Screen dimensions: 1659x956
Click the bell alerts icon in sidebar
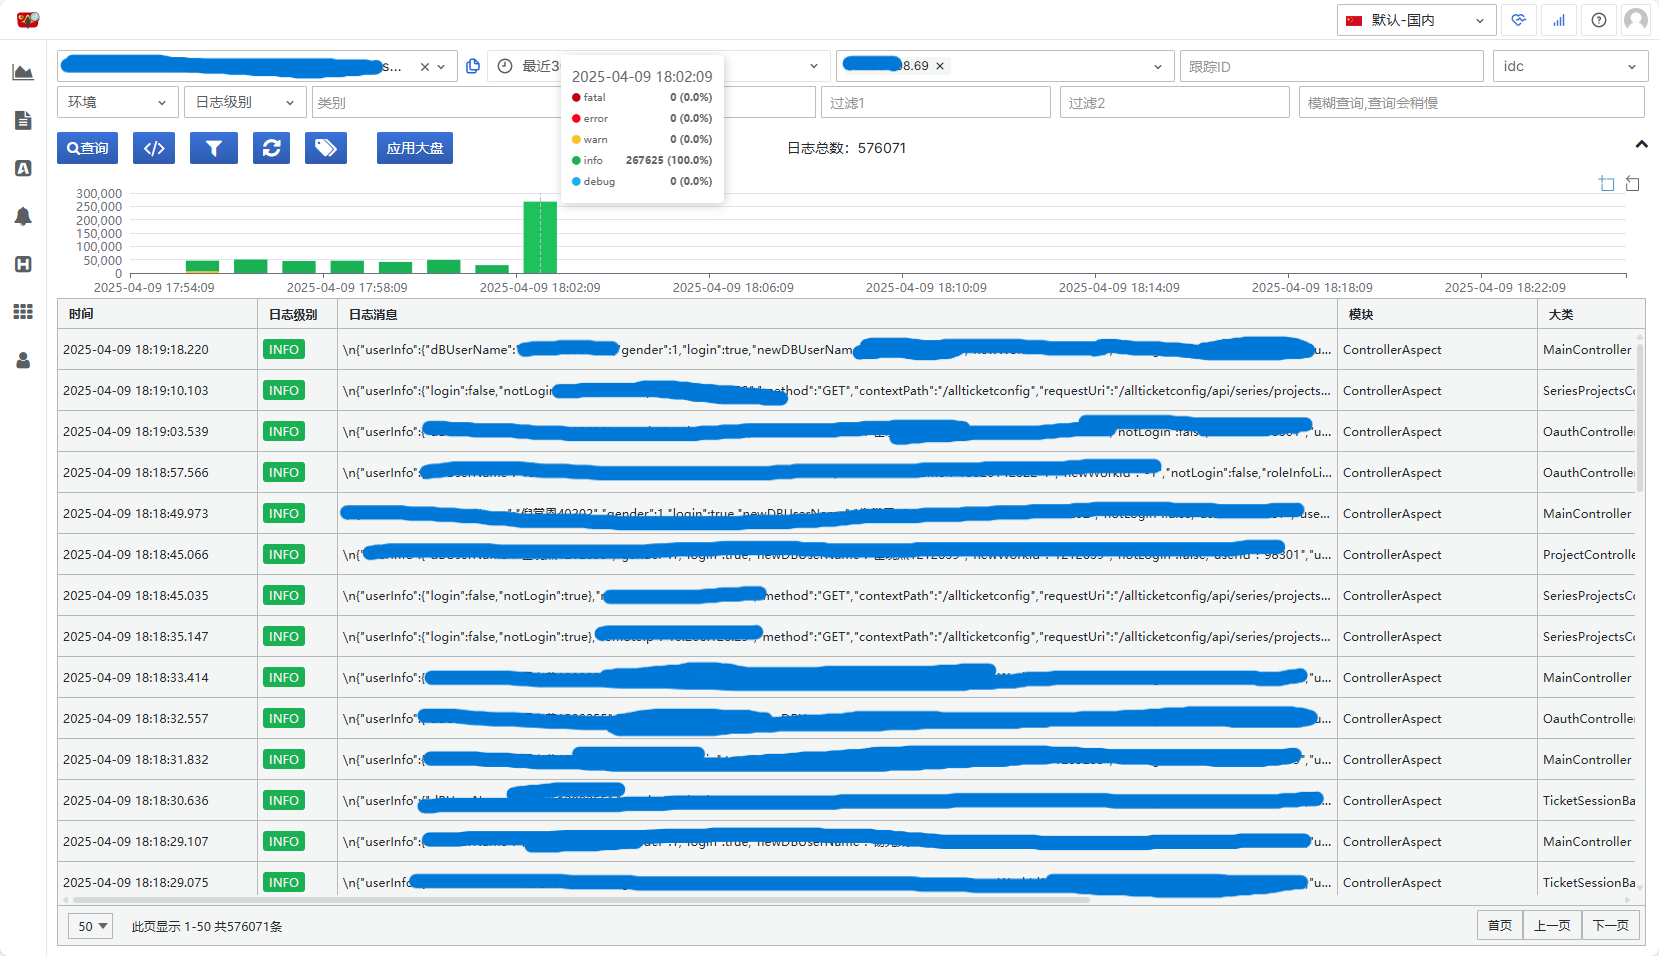coord(23,216)
